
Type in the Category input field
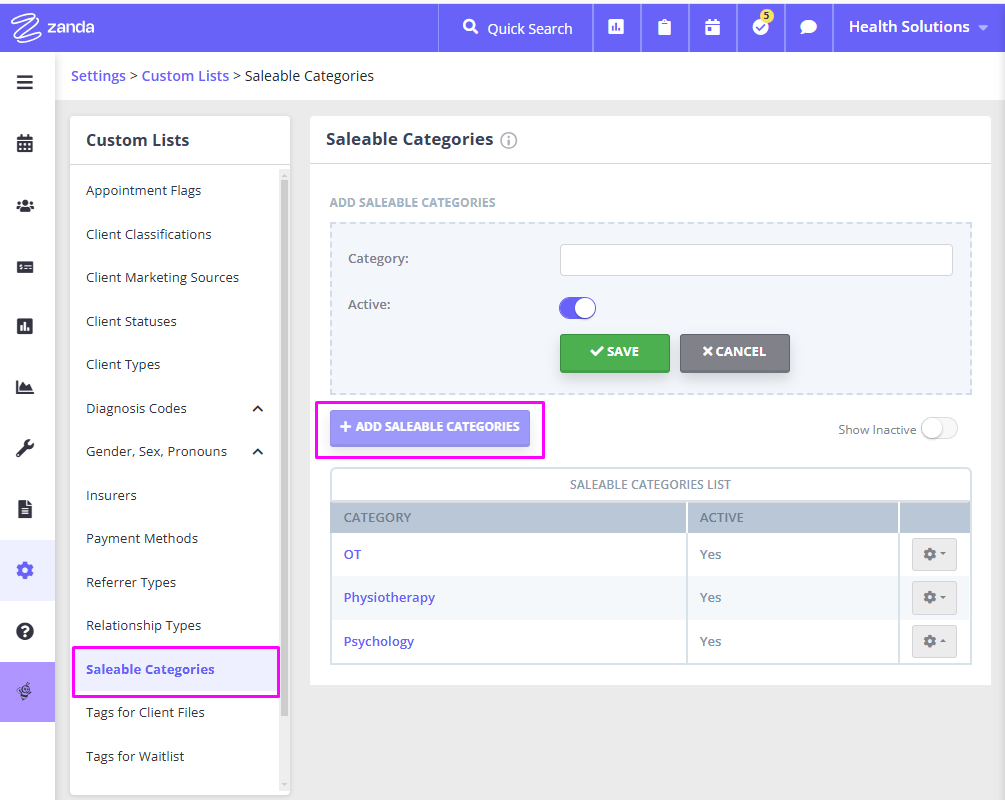755,259
